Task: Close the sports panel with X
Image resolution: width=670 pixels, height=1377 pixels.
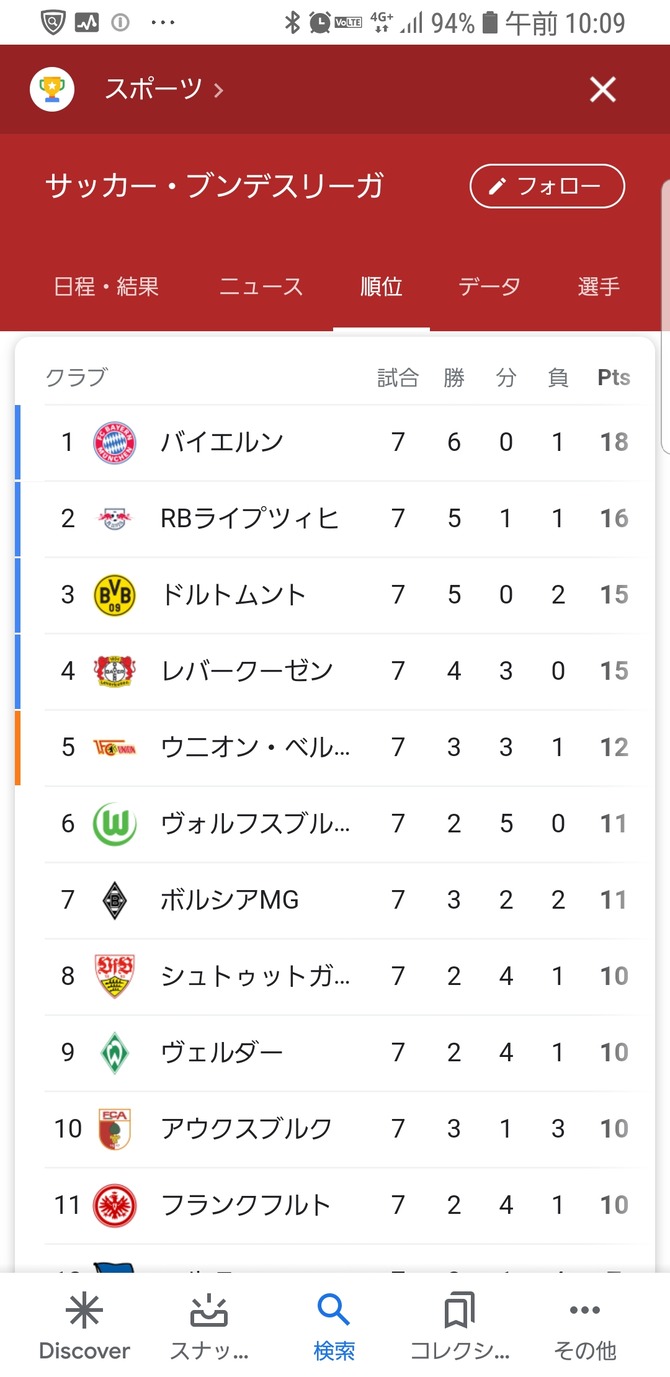Action: [x=602, y=90]
